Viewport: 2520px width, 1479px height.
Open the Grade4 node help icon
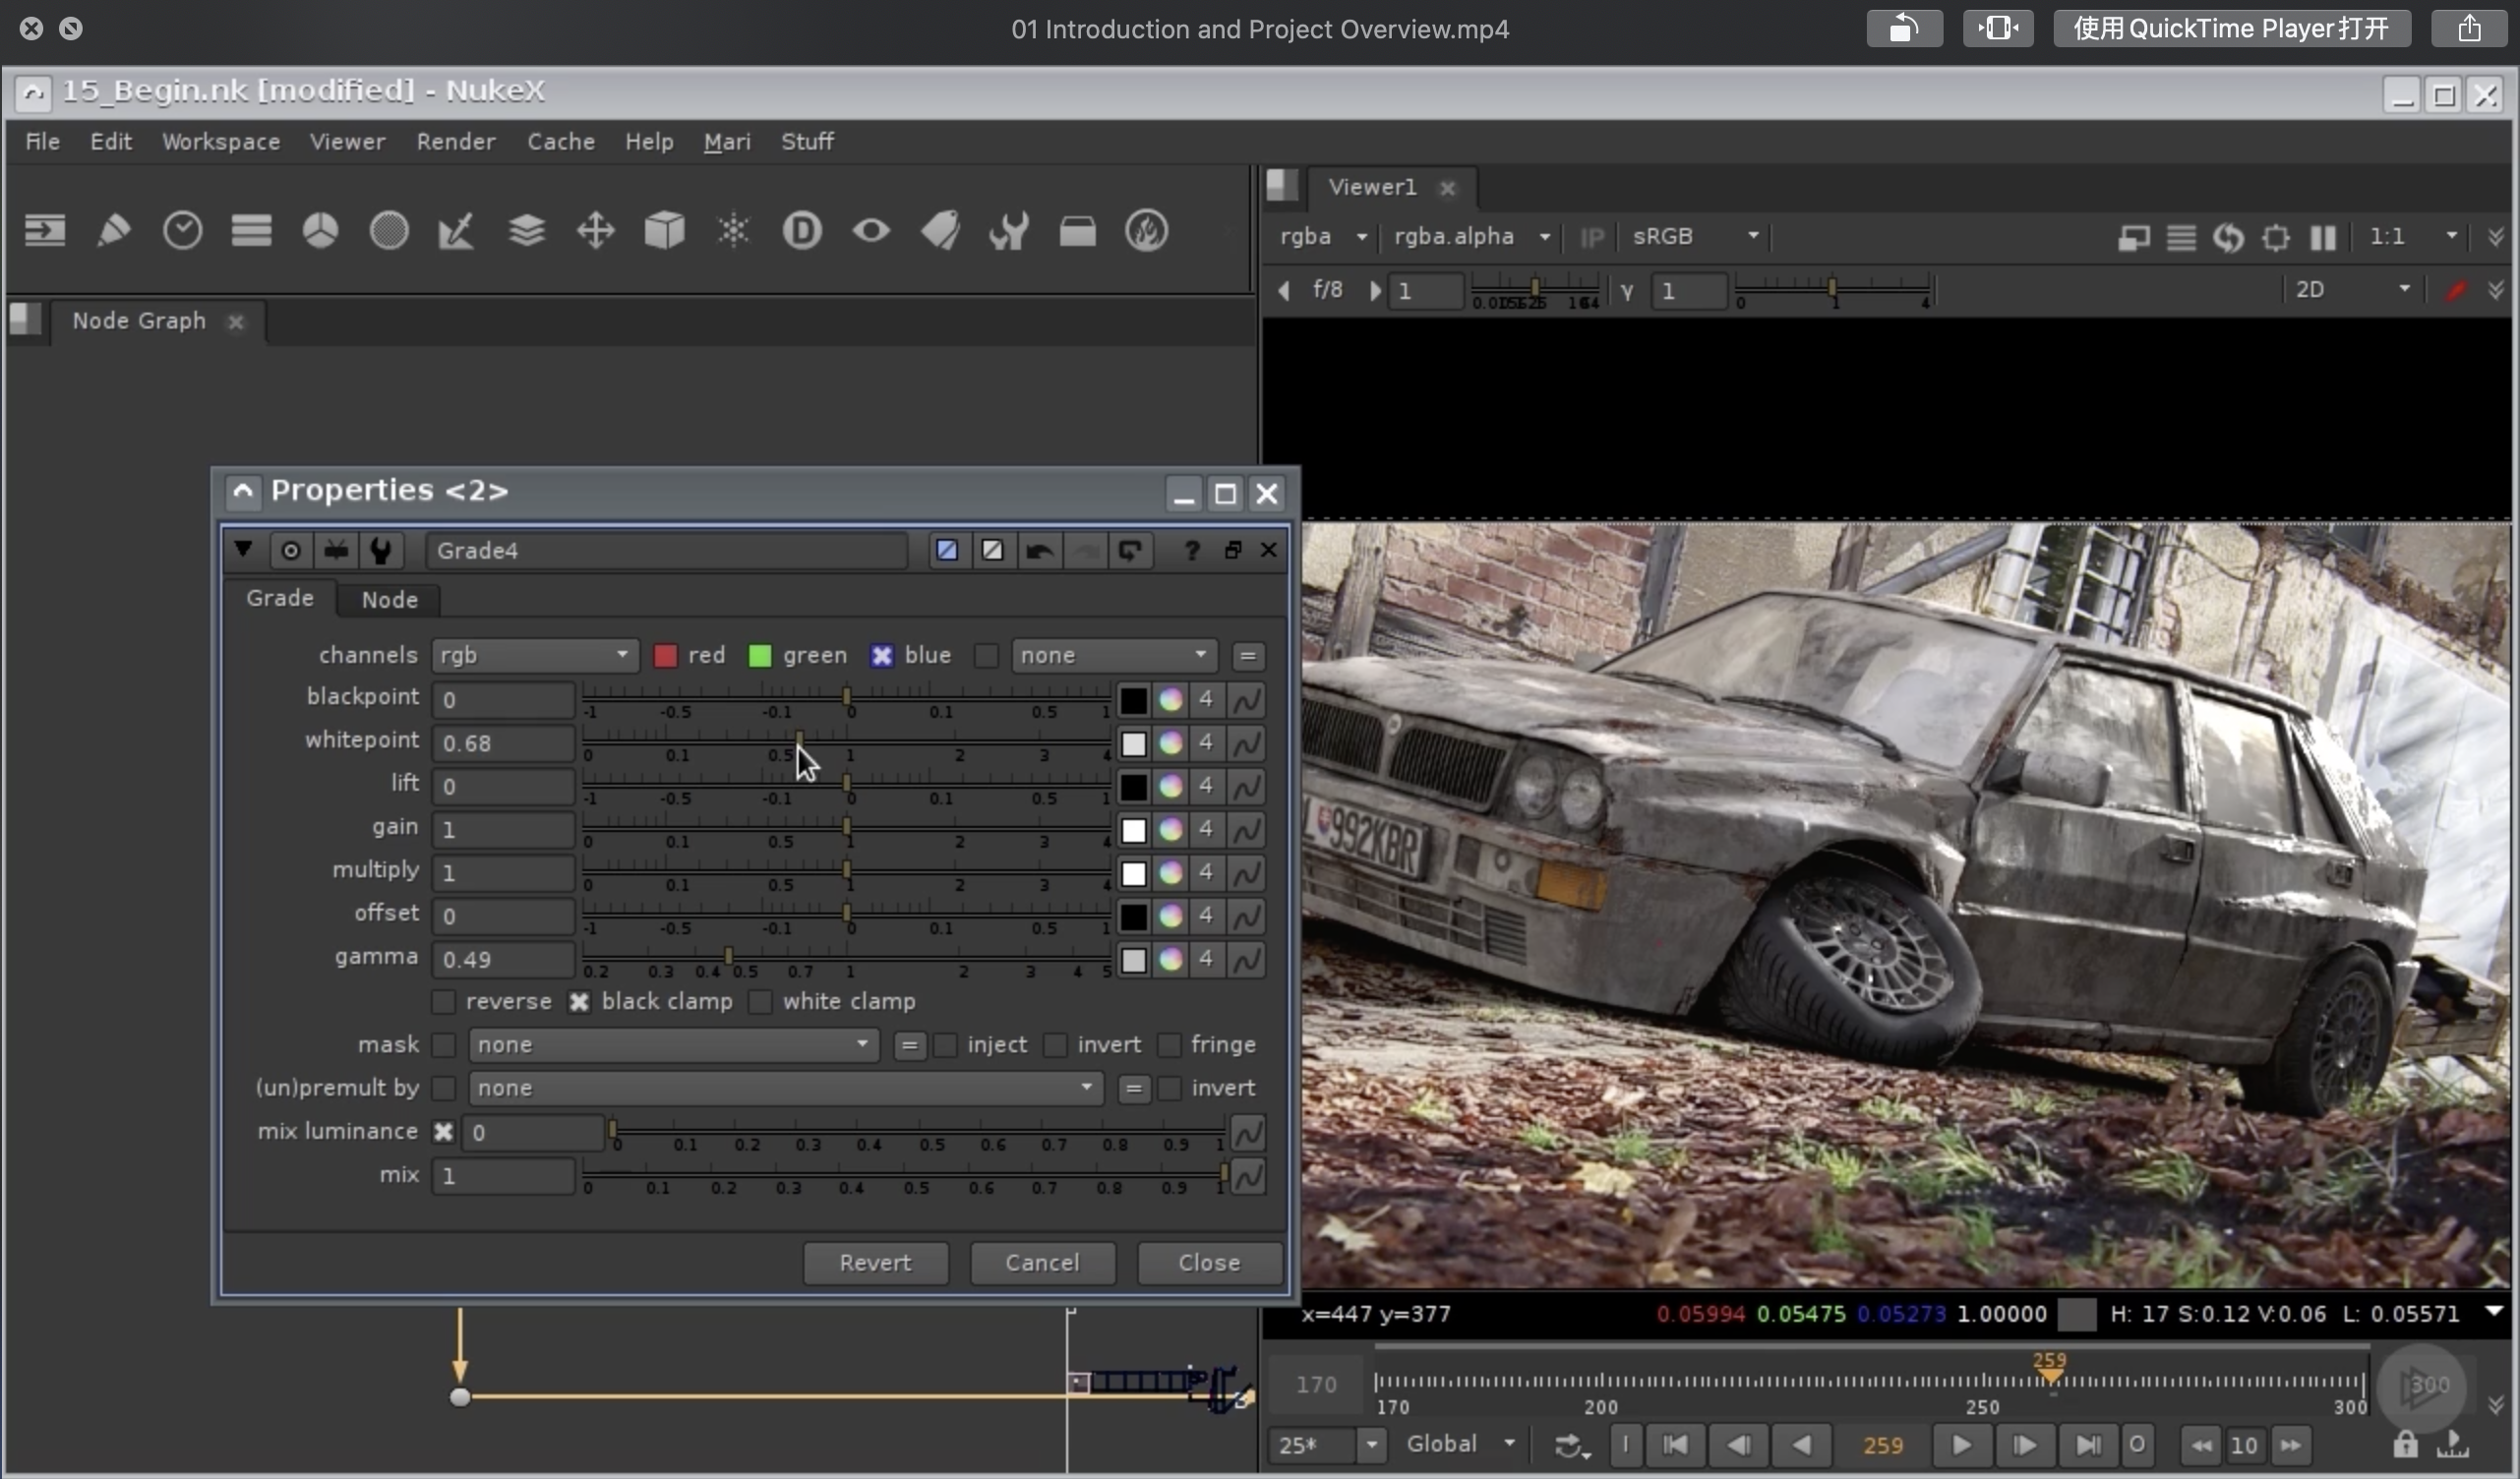(x=1190, y=551)
